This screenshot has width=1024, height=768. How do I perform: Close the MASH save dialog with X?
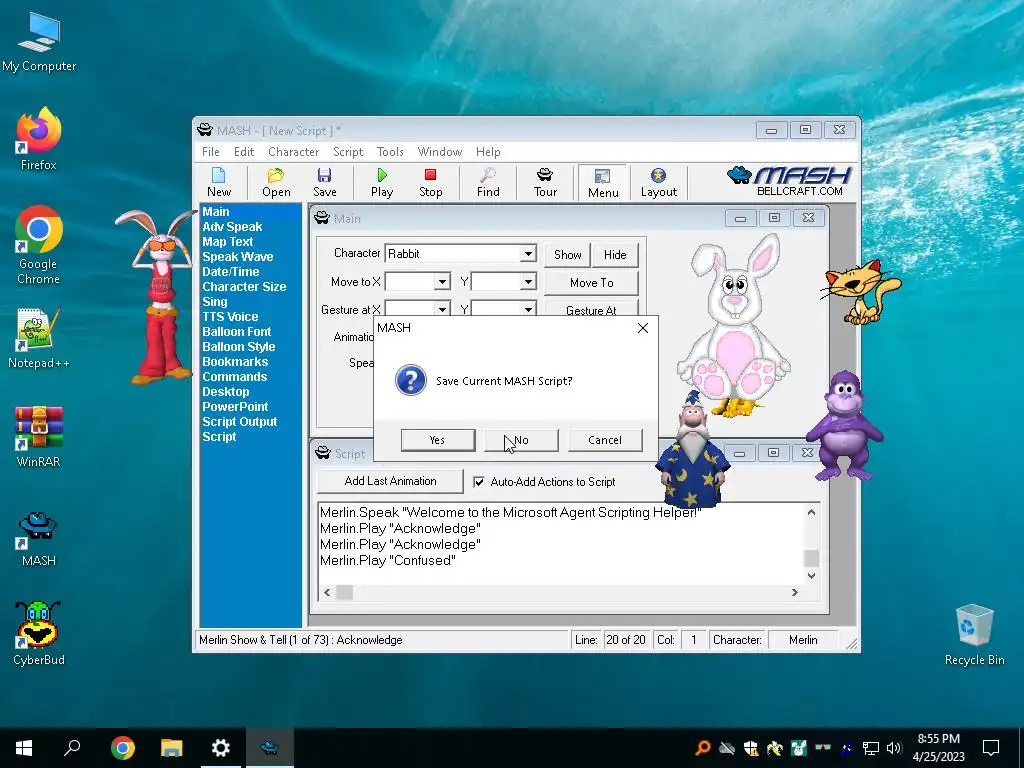(643, 328)
